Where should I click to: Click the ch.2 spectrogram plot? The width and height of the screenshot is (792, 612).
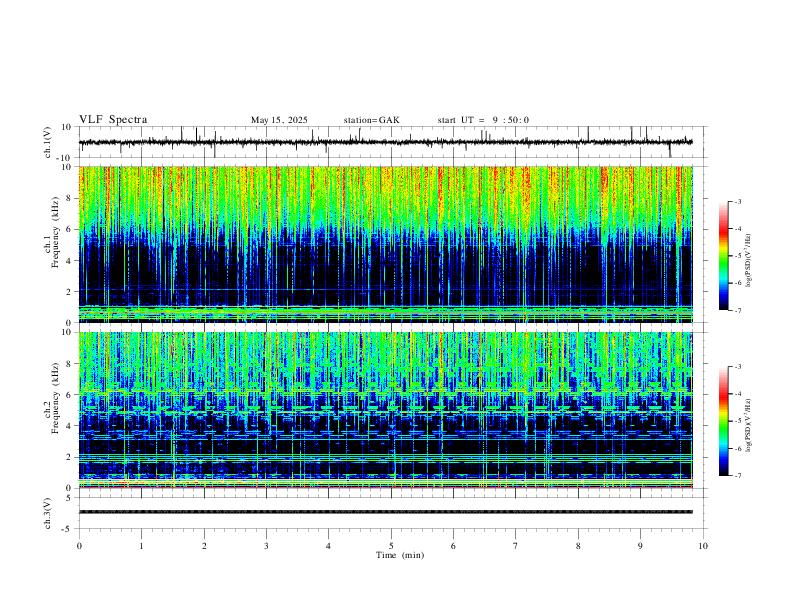386,410
